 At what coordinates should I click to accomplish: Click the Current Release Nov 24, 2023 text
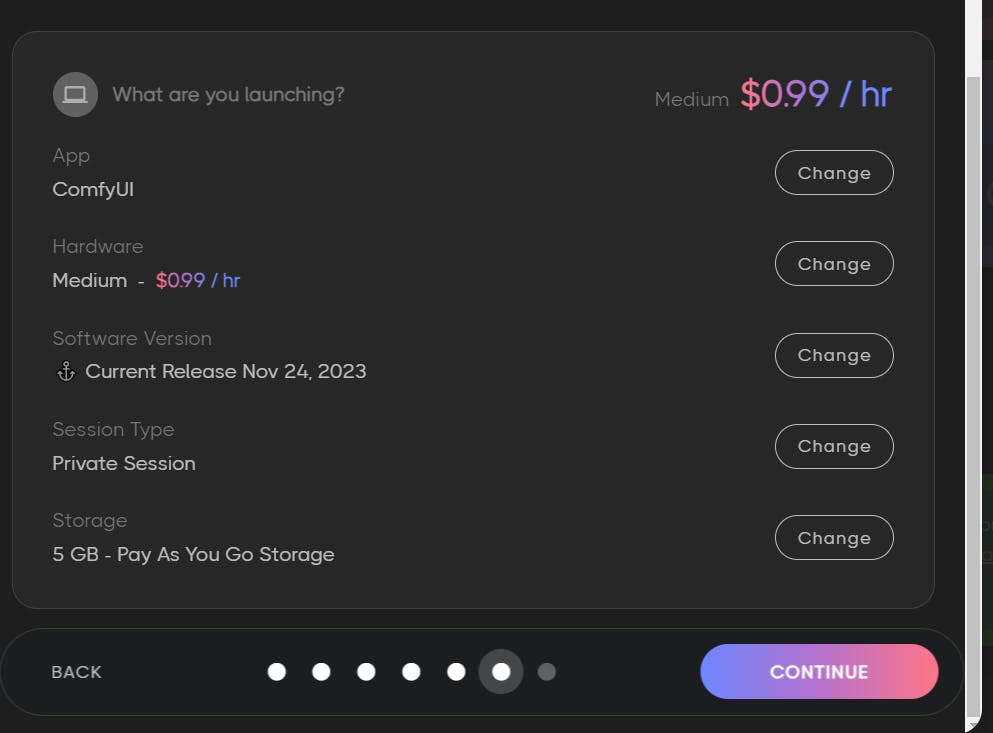226,372
